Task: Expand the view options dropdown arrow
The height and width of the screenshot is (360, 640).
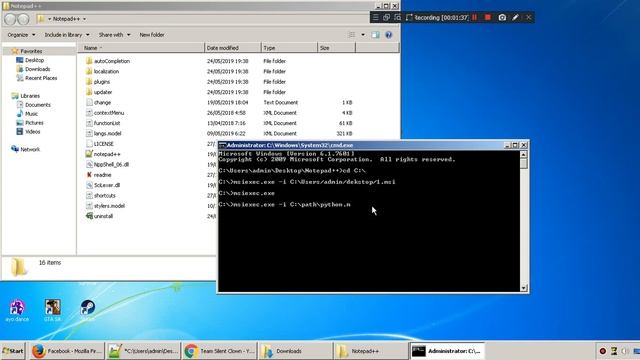Action: click(x=363, y=35)
